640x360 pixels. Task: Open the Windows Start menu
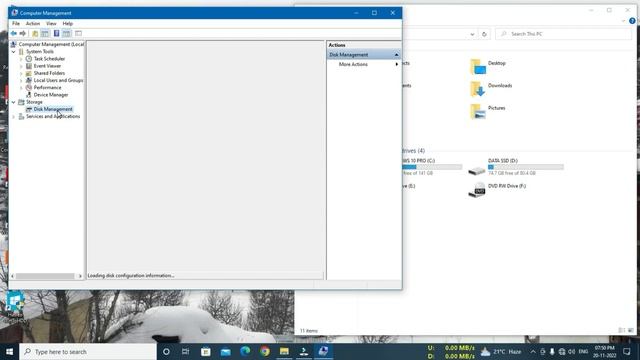9,351
